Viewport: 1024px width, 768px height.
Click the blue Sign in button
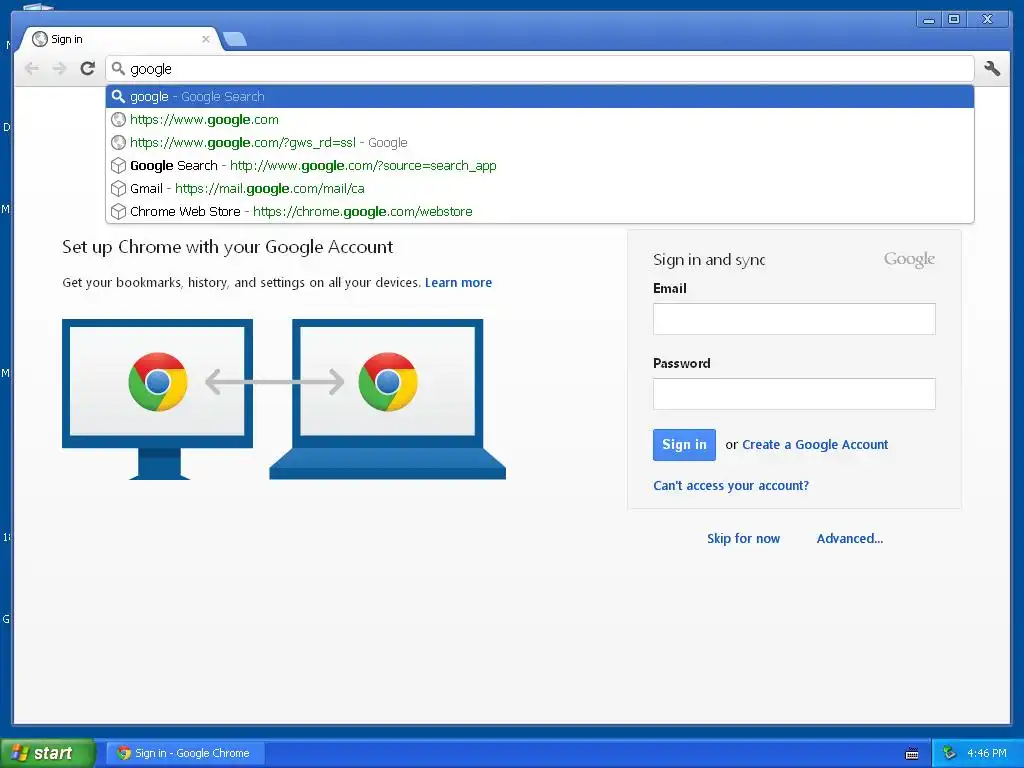pyautogui.click(x=684, y=445)
